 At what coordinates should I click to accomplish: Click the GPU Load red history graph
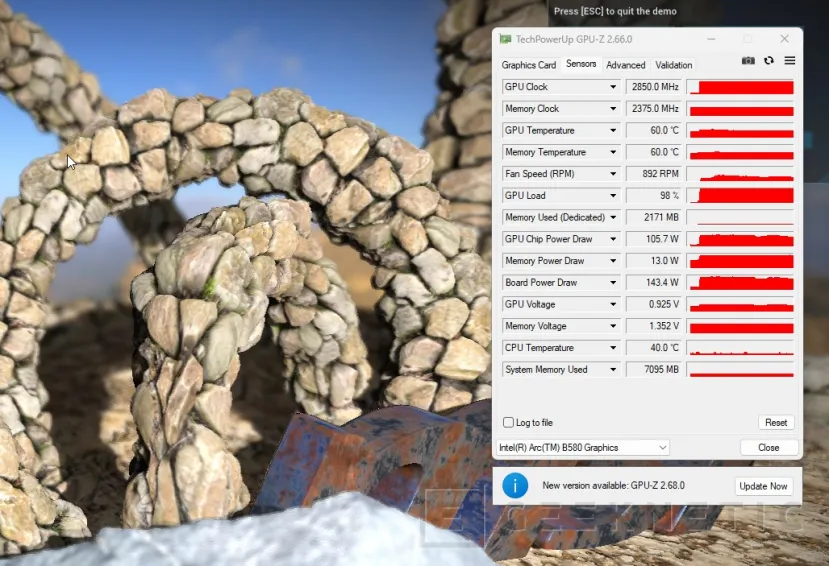pos(740,196)
